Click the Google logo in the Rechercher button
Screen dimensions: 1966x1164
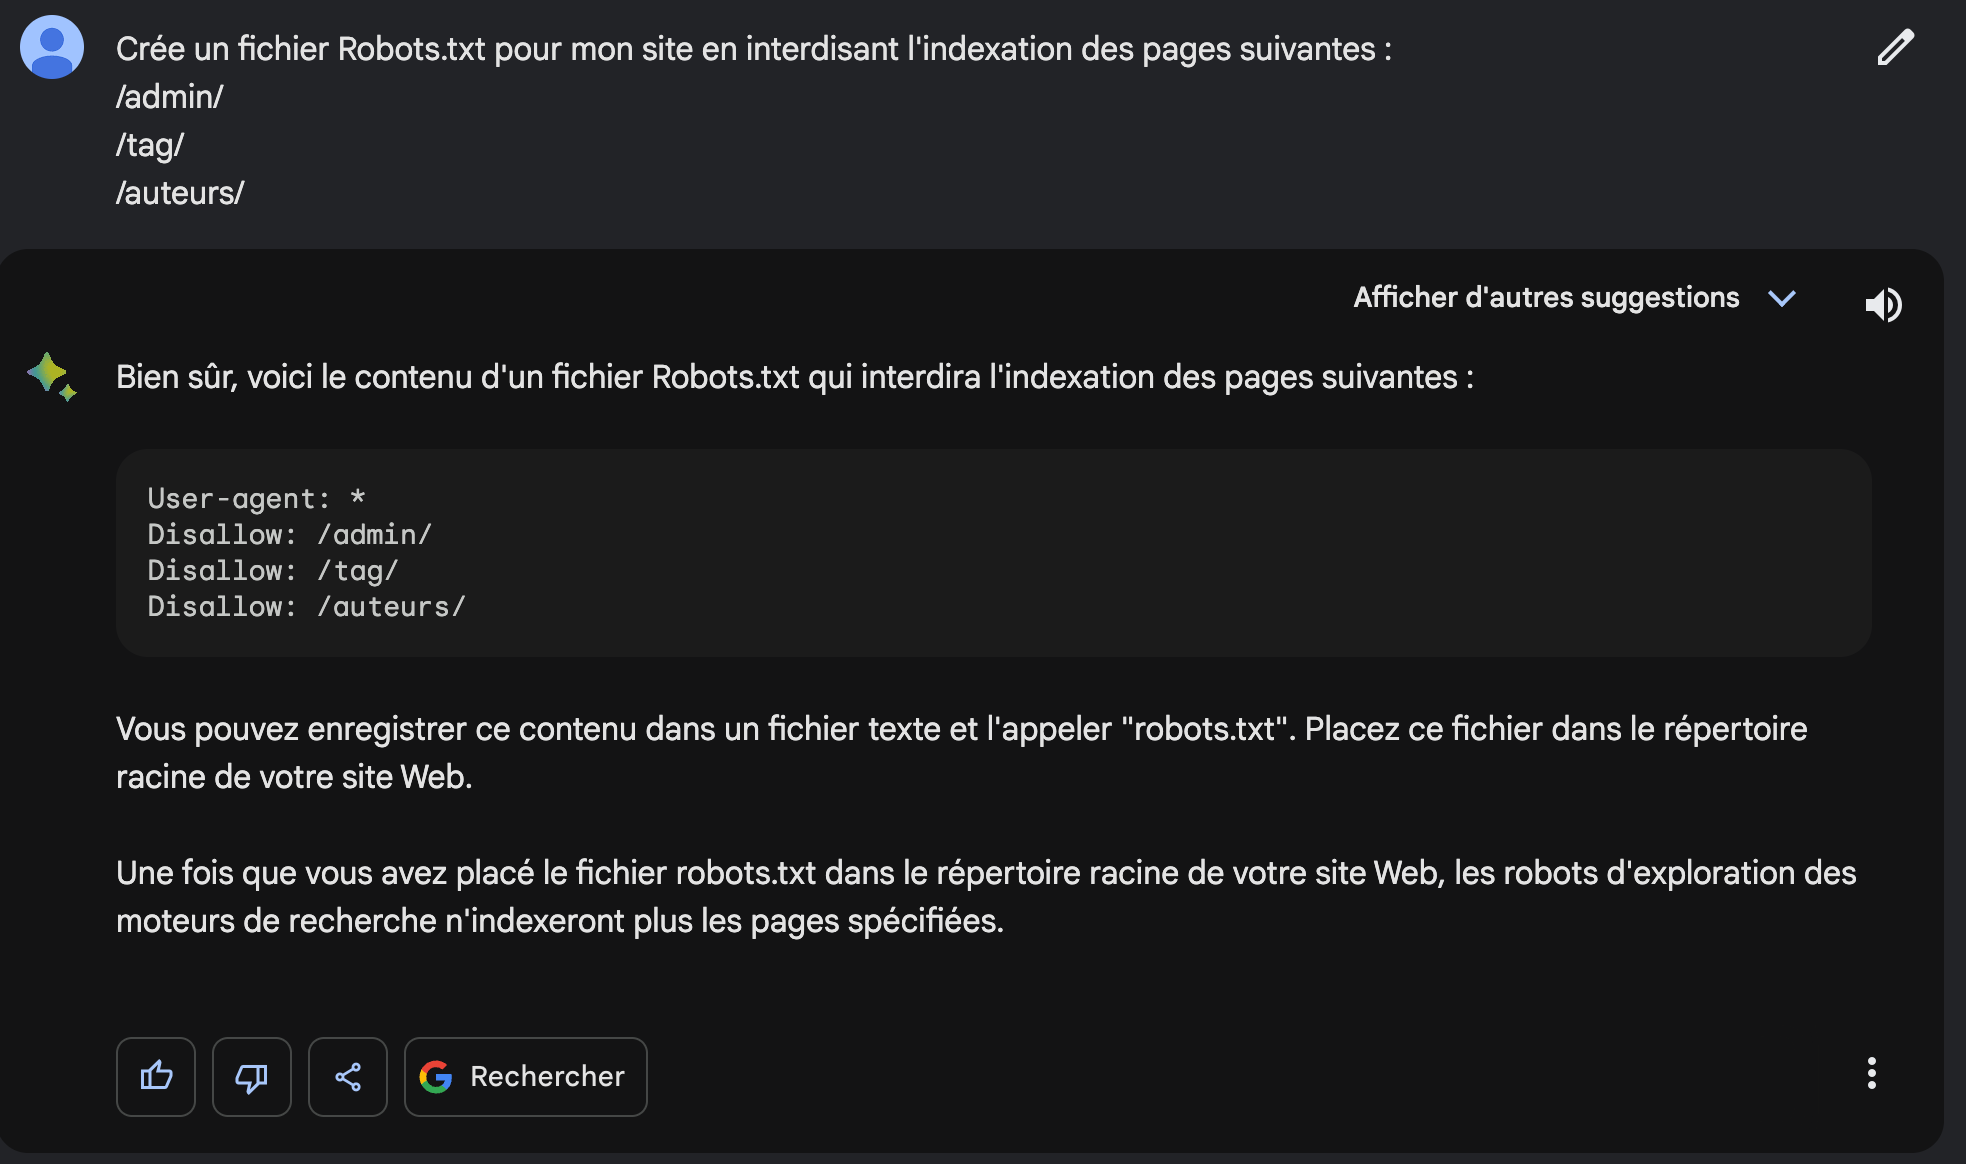pos(437,1077)
